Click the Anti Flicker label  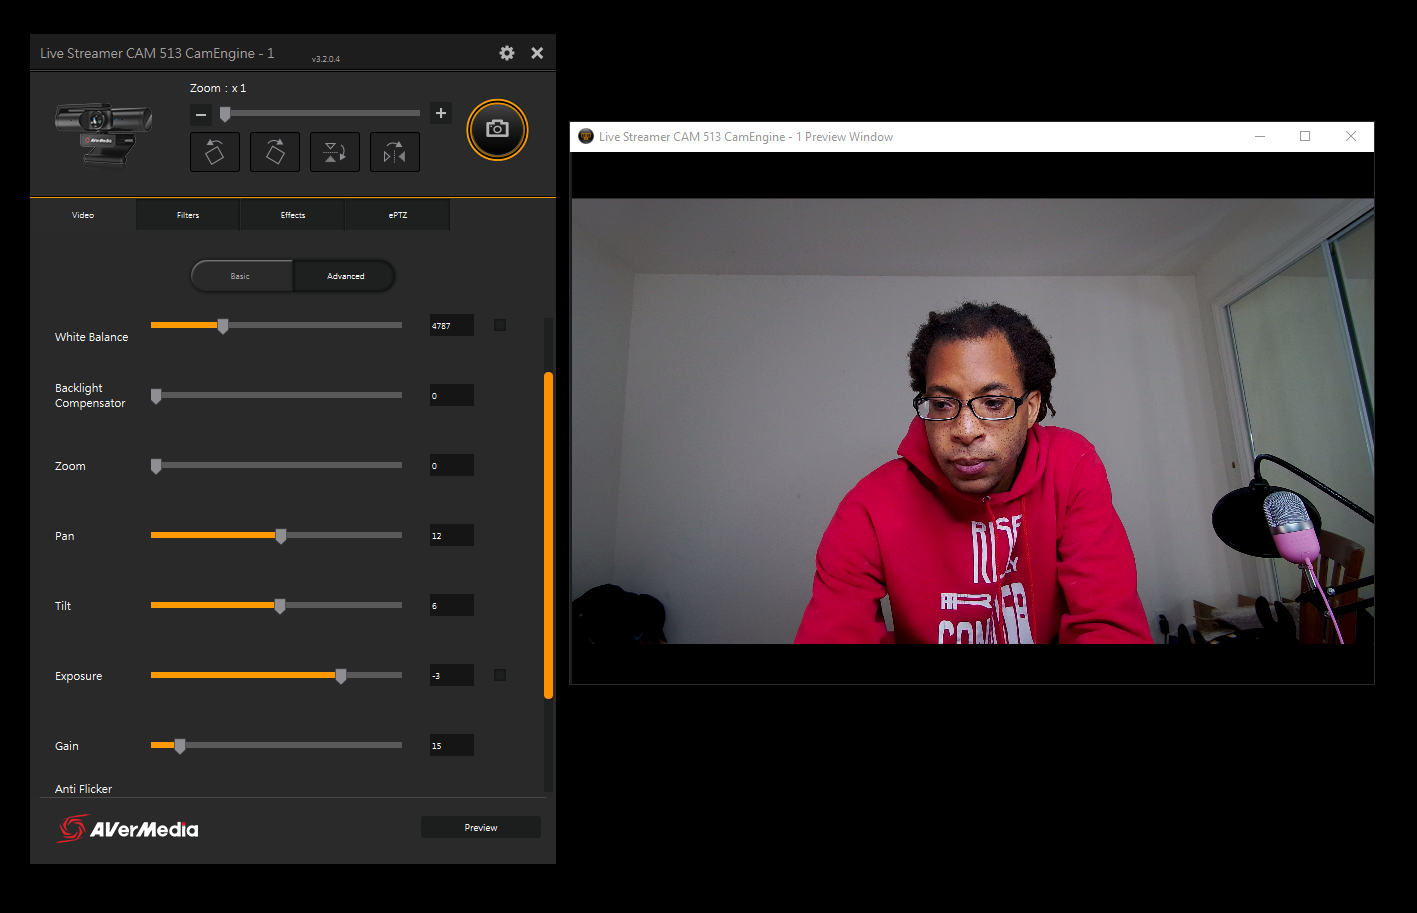pyautogui.click(x=83, y=789)
